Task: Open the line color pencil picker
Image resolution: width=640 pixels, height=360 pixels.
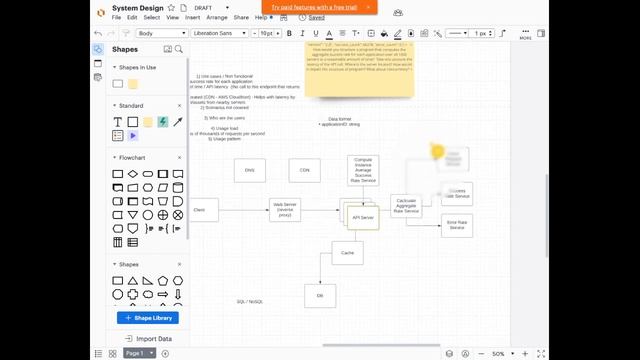Action: click(x=397, y=33)
